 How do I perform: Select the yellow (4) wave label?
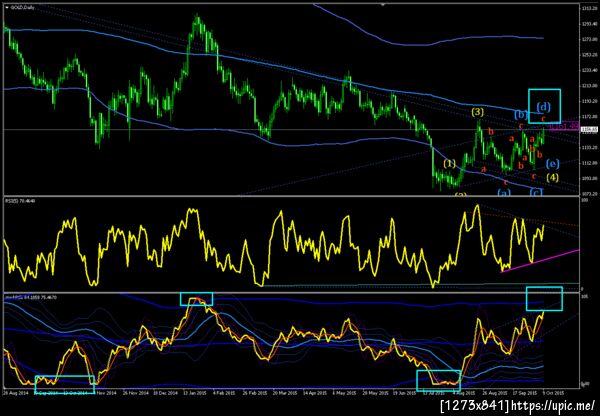coord(553,177)
